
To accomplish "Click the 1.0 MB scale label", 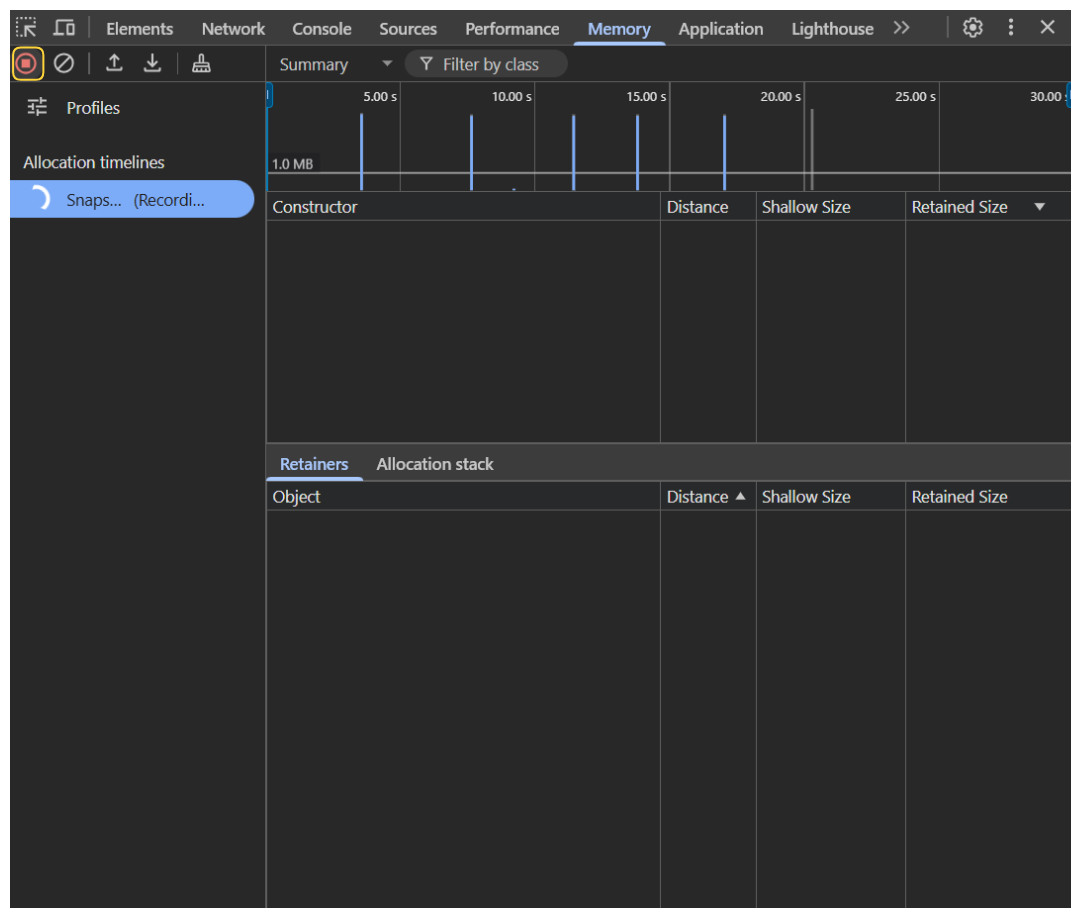I will pyautogui.click(x=292, y=164).
